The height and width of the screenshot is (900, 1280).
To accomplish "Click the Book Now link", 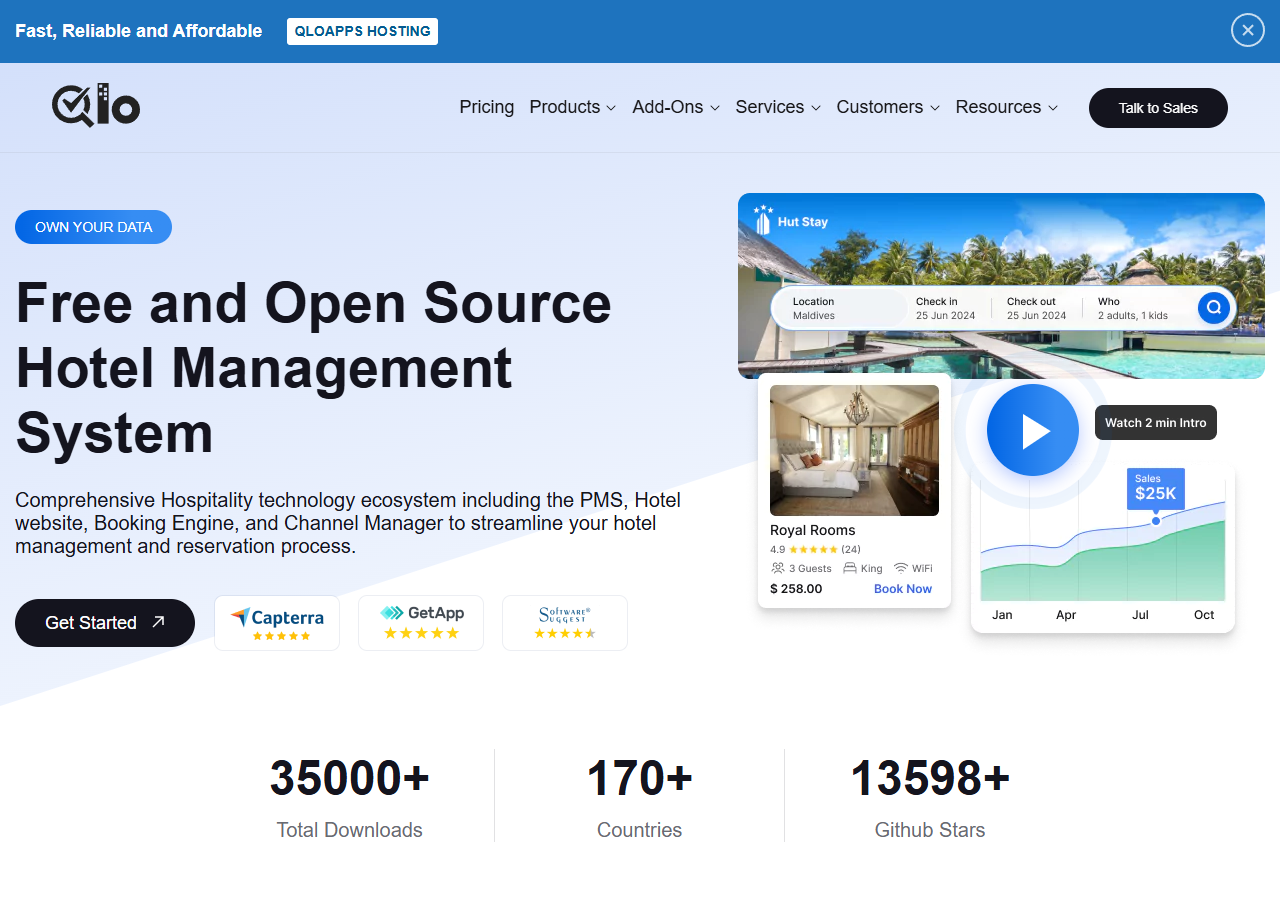I will pos(903,589).
